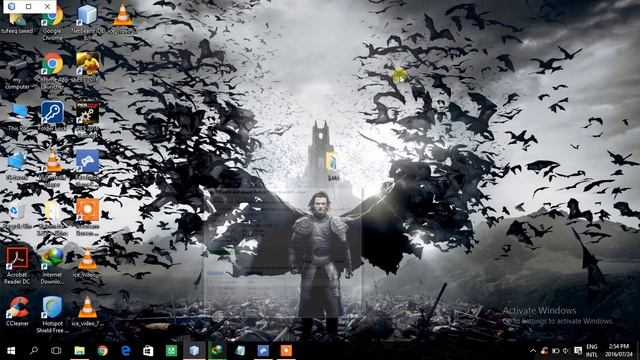Launch Google Chrome from the taskbar
Screen dimensions: 640x360
pyautogui.click(x=102, y=351)
